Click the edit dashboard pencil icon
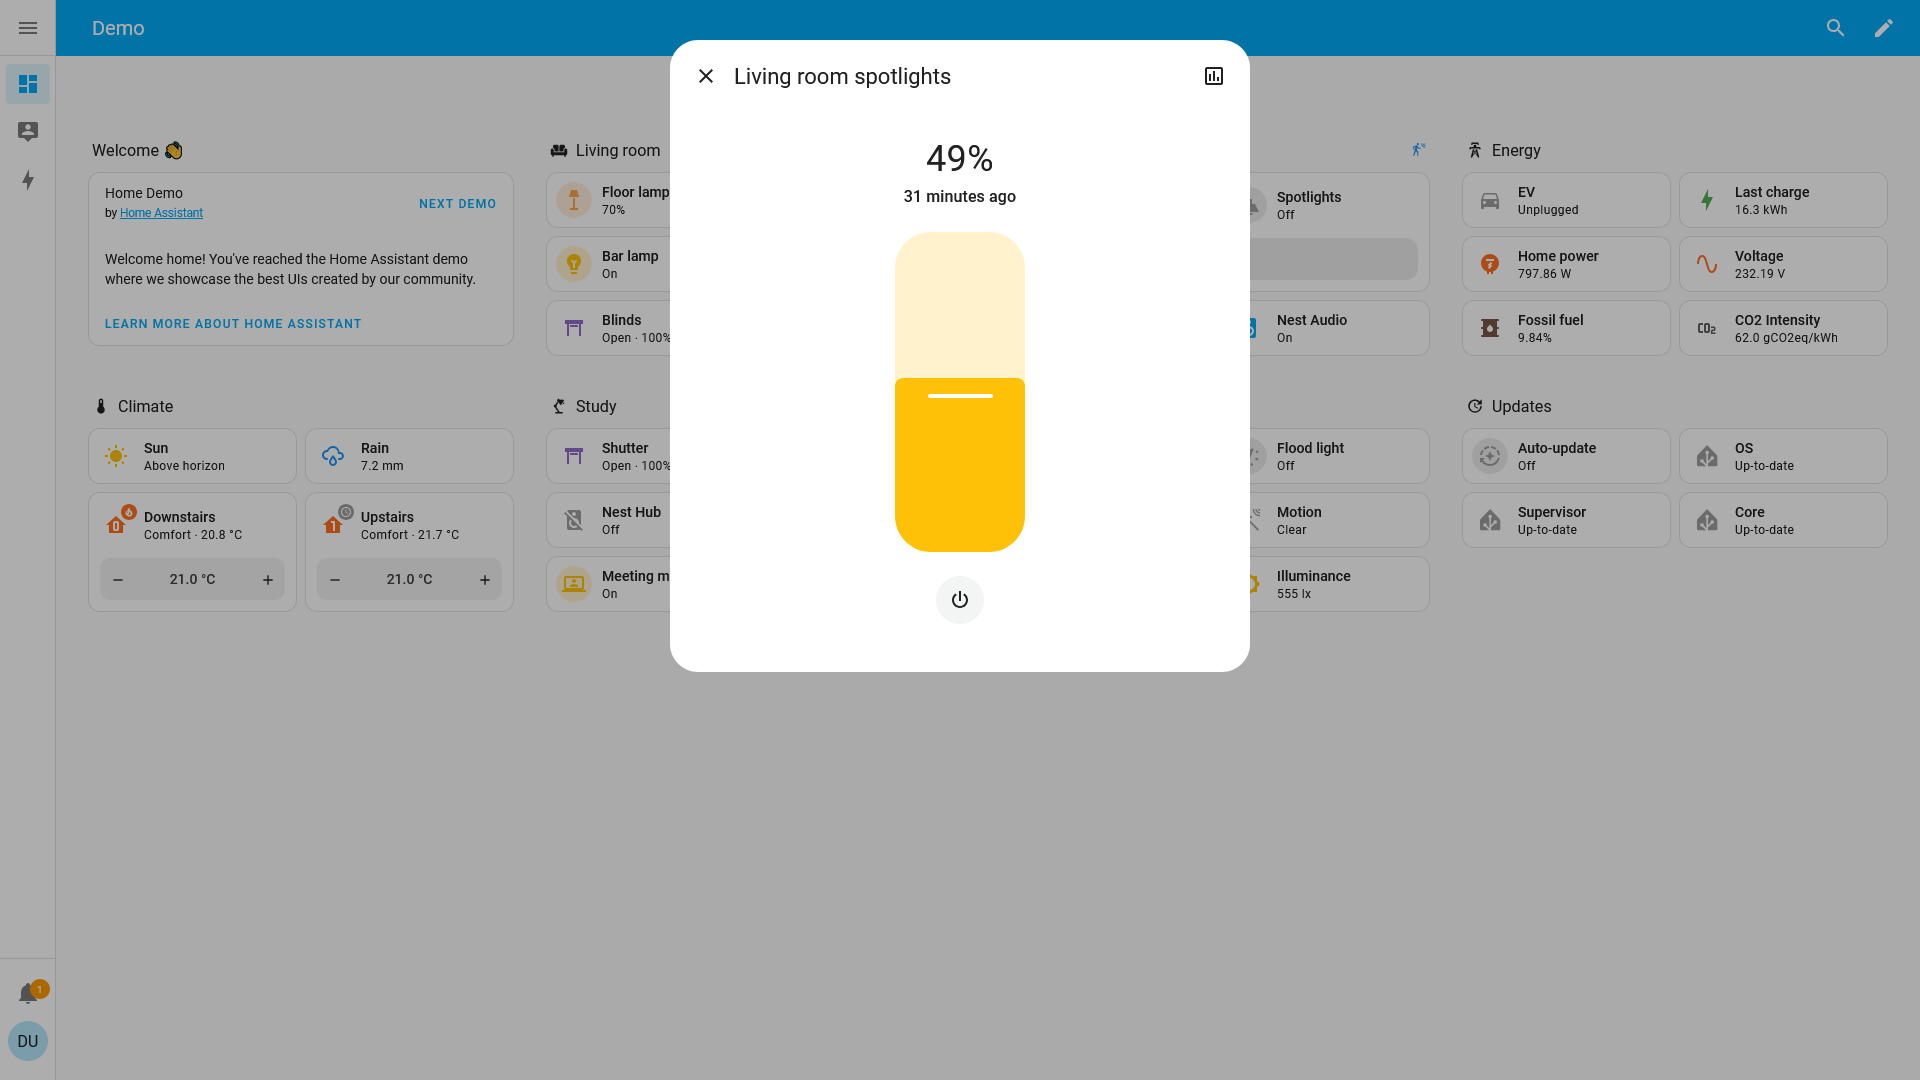 pyautogui.click(x=1883, y=28)
